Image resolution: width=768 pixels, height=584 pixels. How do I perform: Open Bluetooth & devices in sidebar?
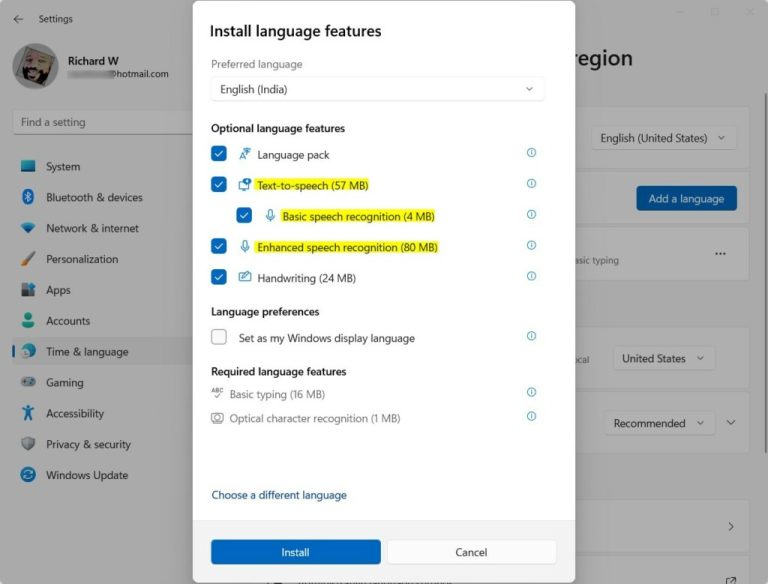click(103, 197)
